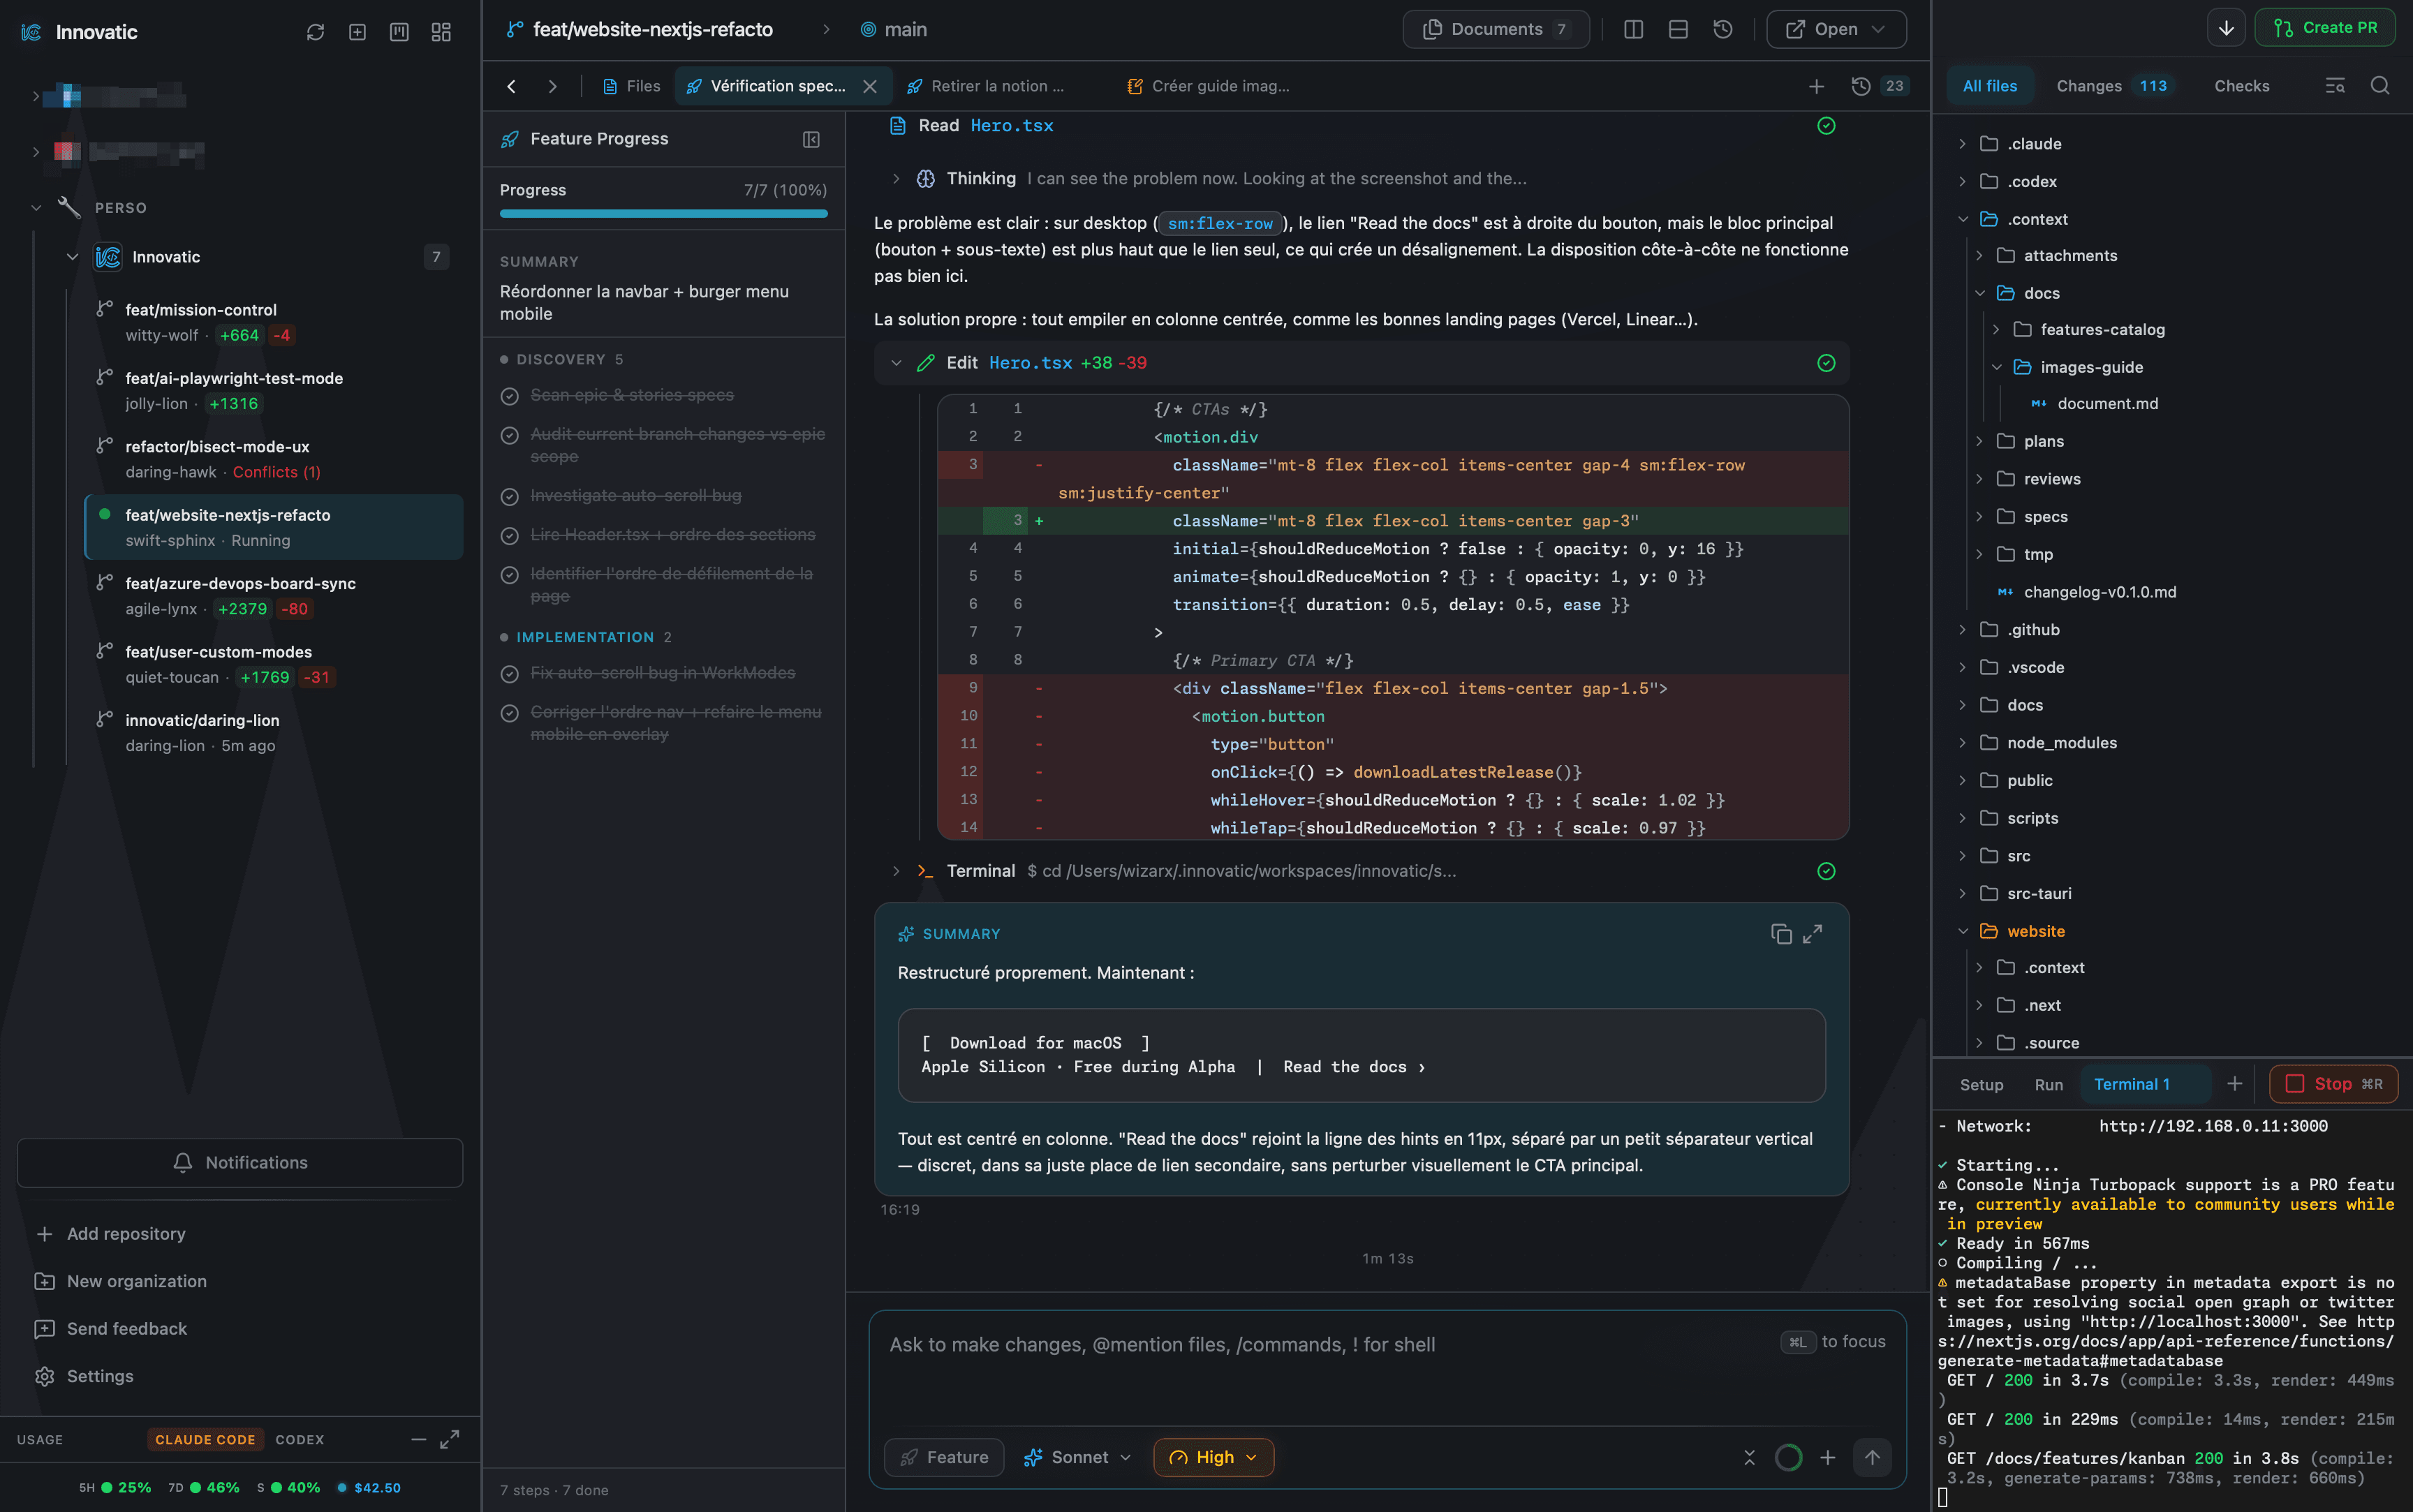The width and height of the screenshot is (2413, 1512).
Task: Stop the running terminal process
Action: (x=2333, y=1084)
